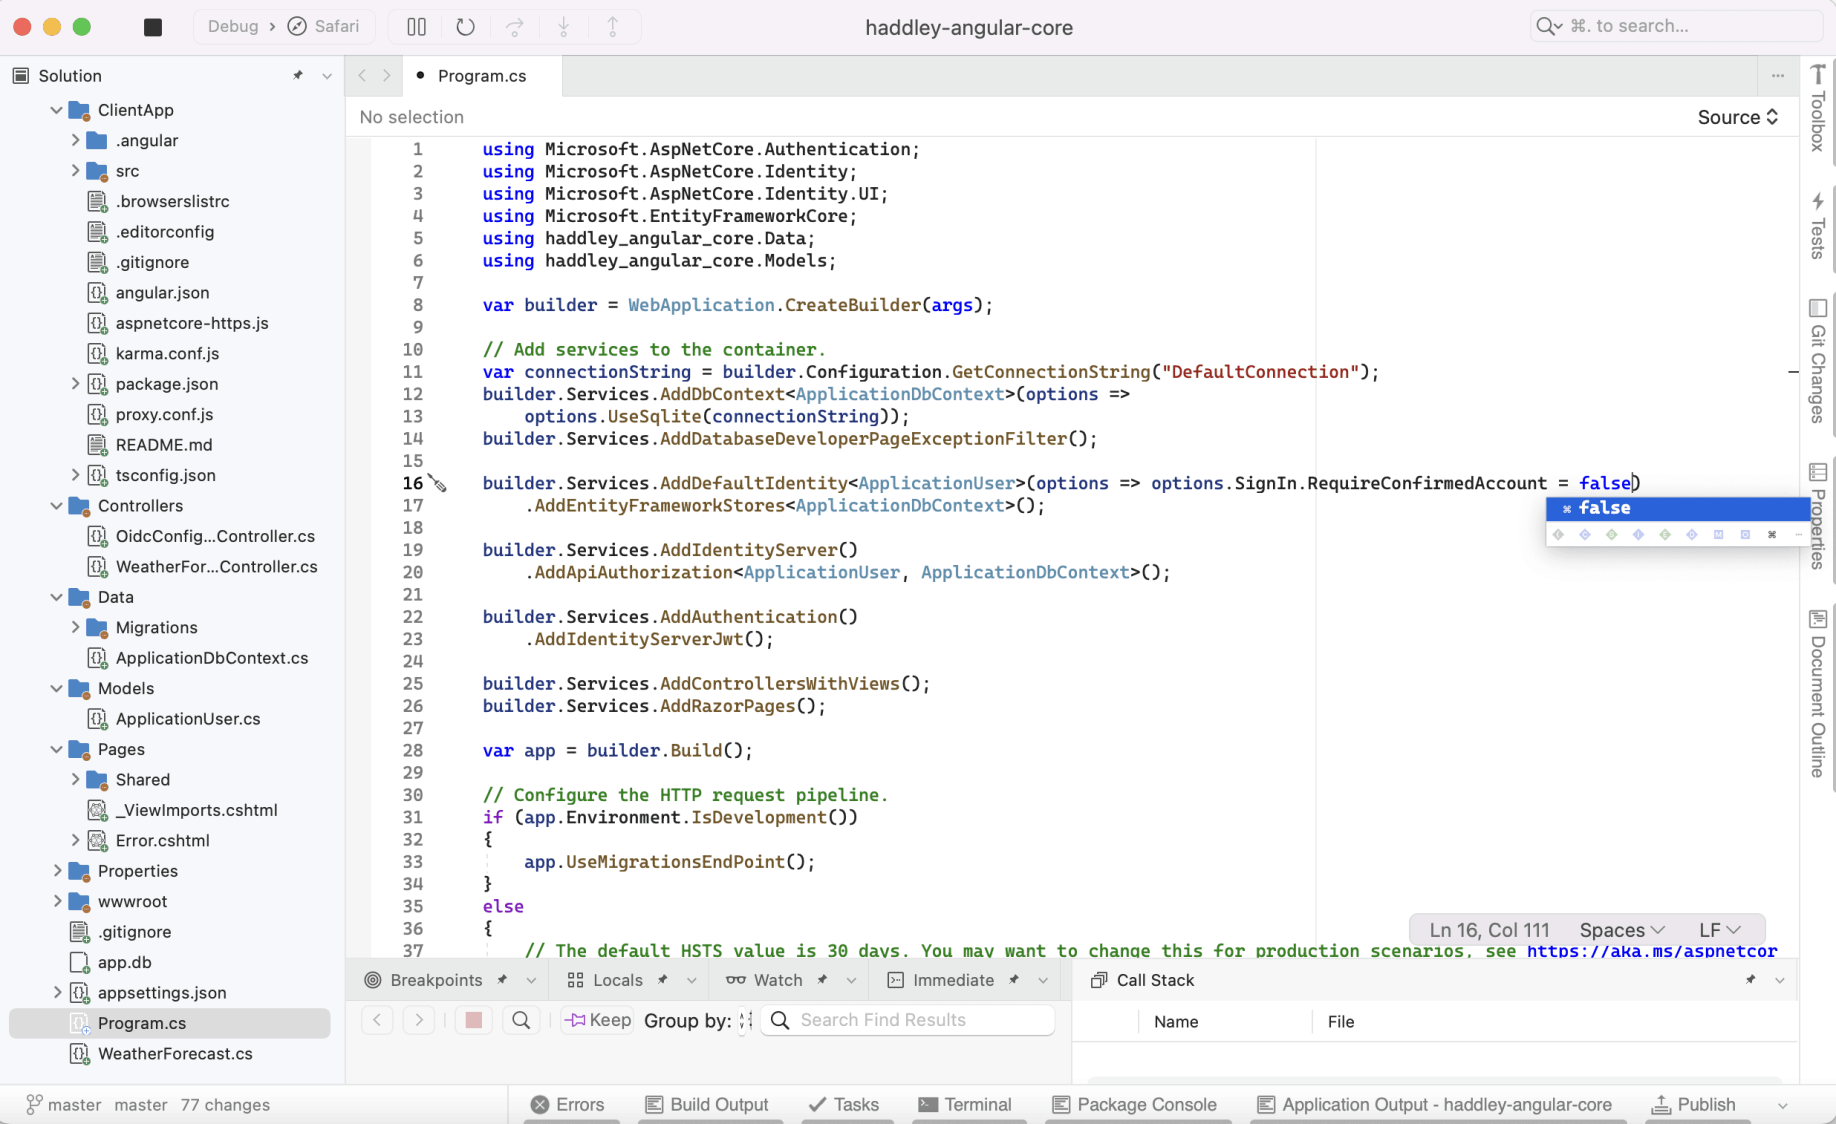The height and width of the screenshot is (1124, 1836).
Task: Open the aka.ms/aspnetcore link in code
Action: tap(1651, 951)
